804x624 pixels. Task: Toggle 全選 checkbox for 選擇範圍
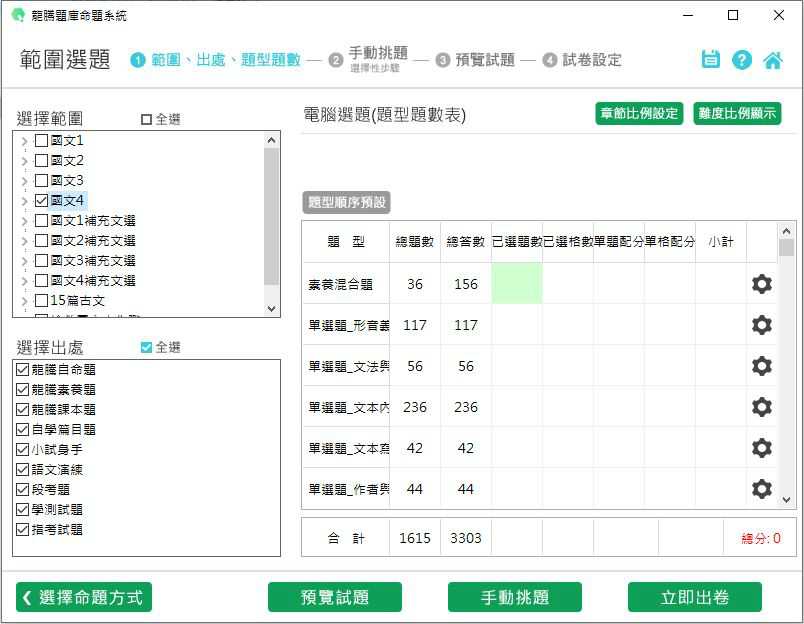click(146, 119)
